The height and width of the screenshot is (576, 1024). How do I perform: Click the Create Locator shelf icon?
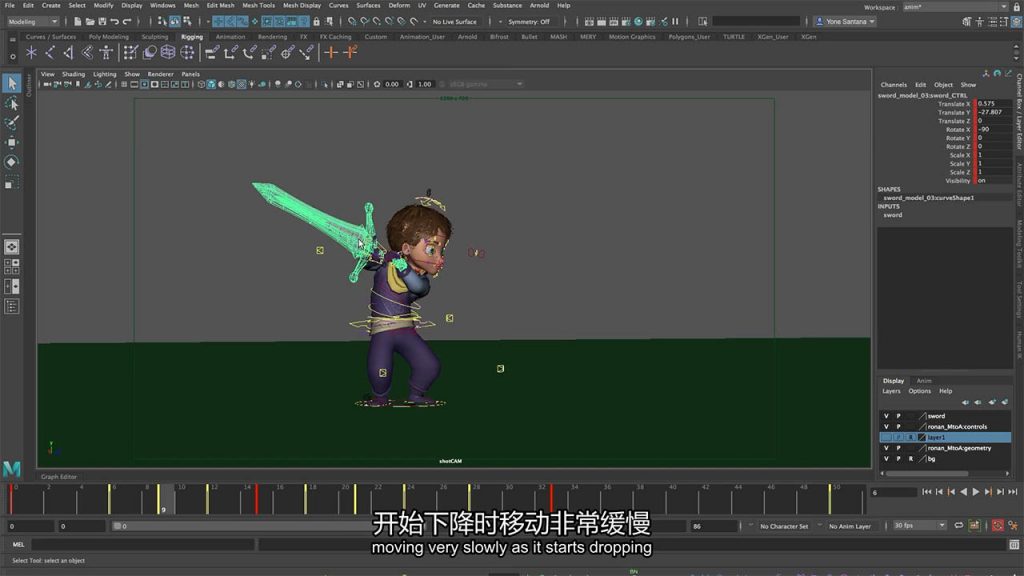(x=31, y=52)
